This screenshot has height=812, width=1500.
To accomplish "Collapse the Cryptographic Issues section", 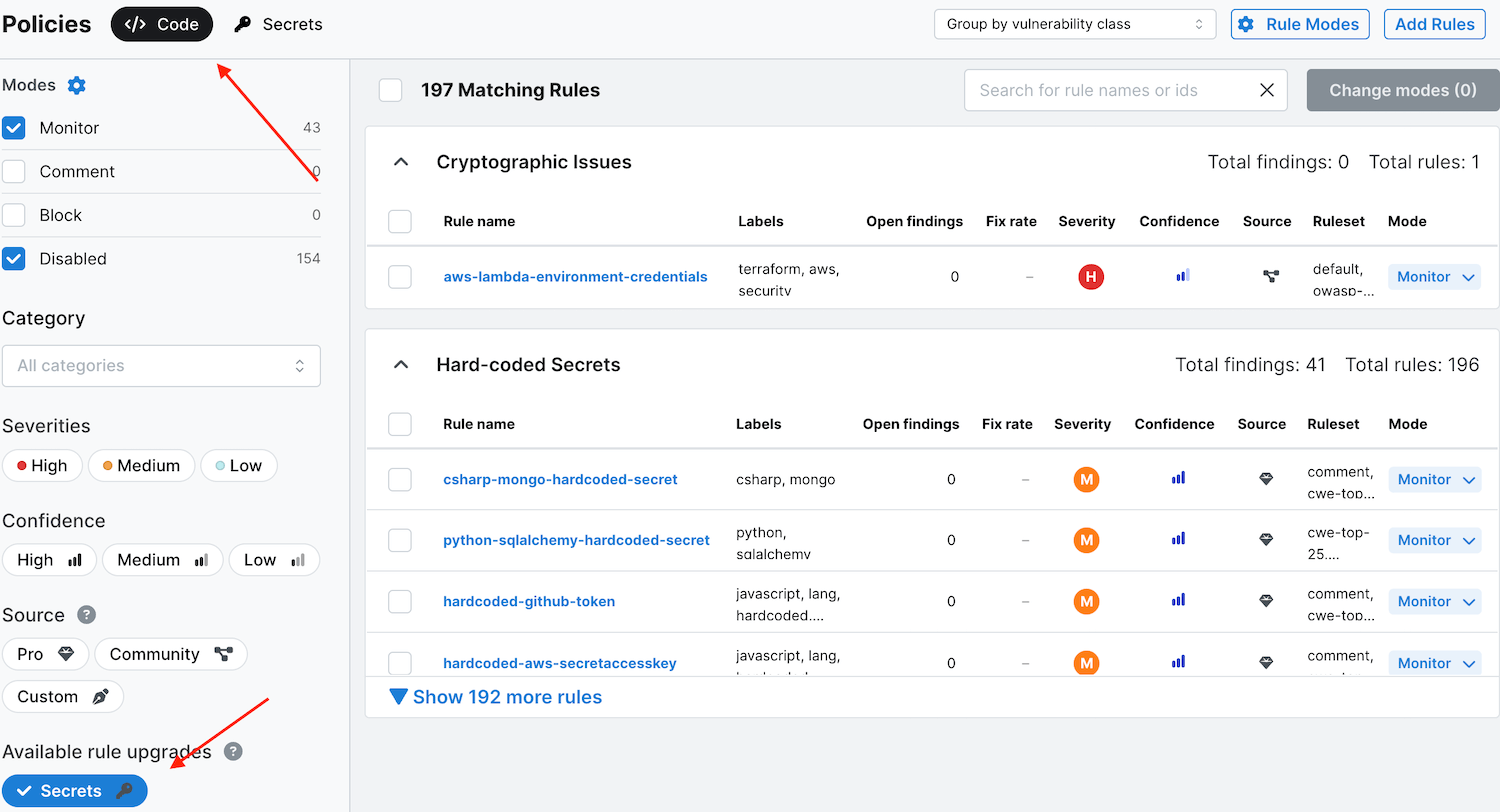I will coord(401,162).
